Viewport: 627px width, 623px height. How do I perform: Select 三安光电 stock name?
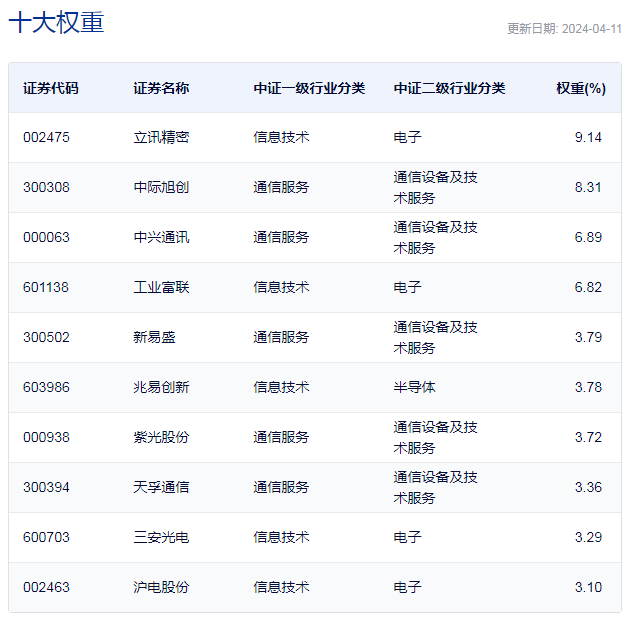click(x=161, y=537)
